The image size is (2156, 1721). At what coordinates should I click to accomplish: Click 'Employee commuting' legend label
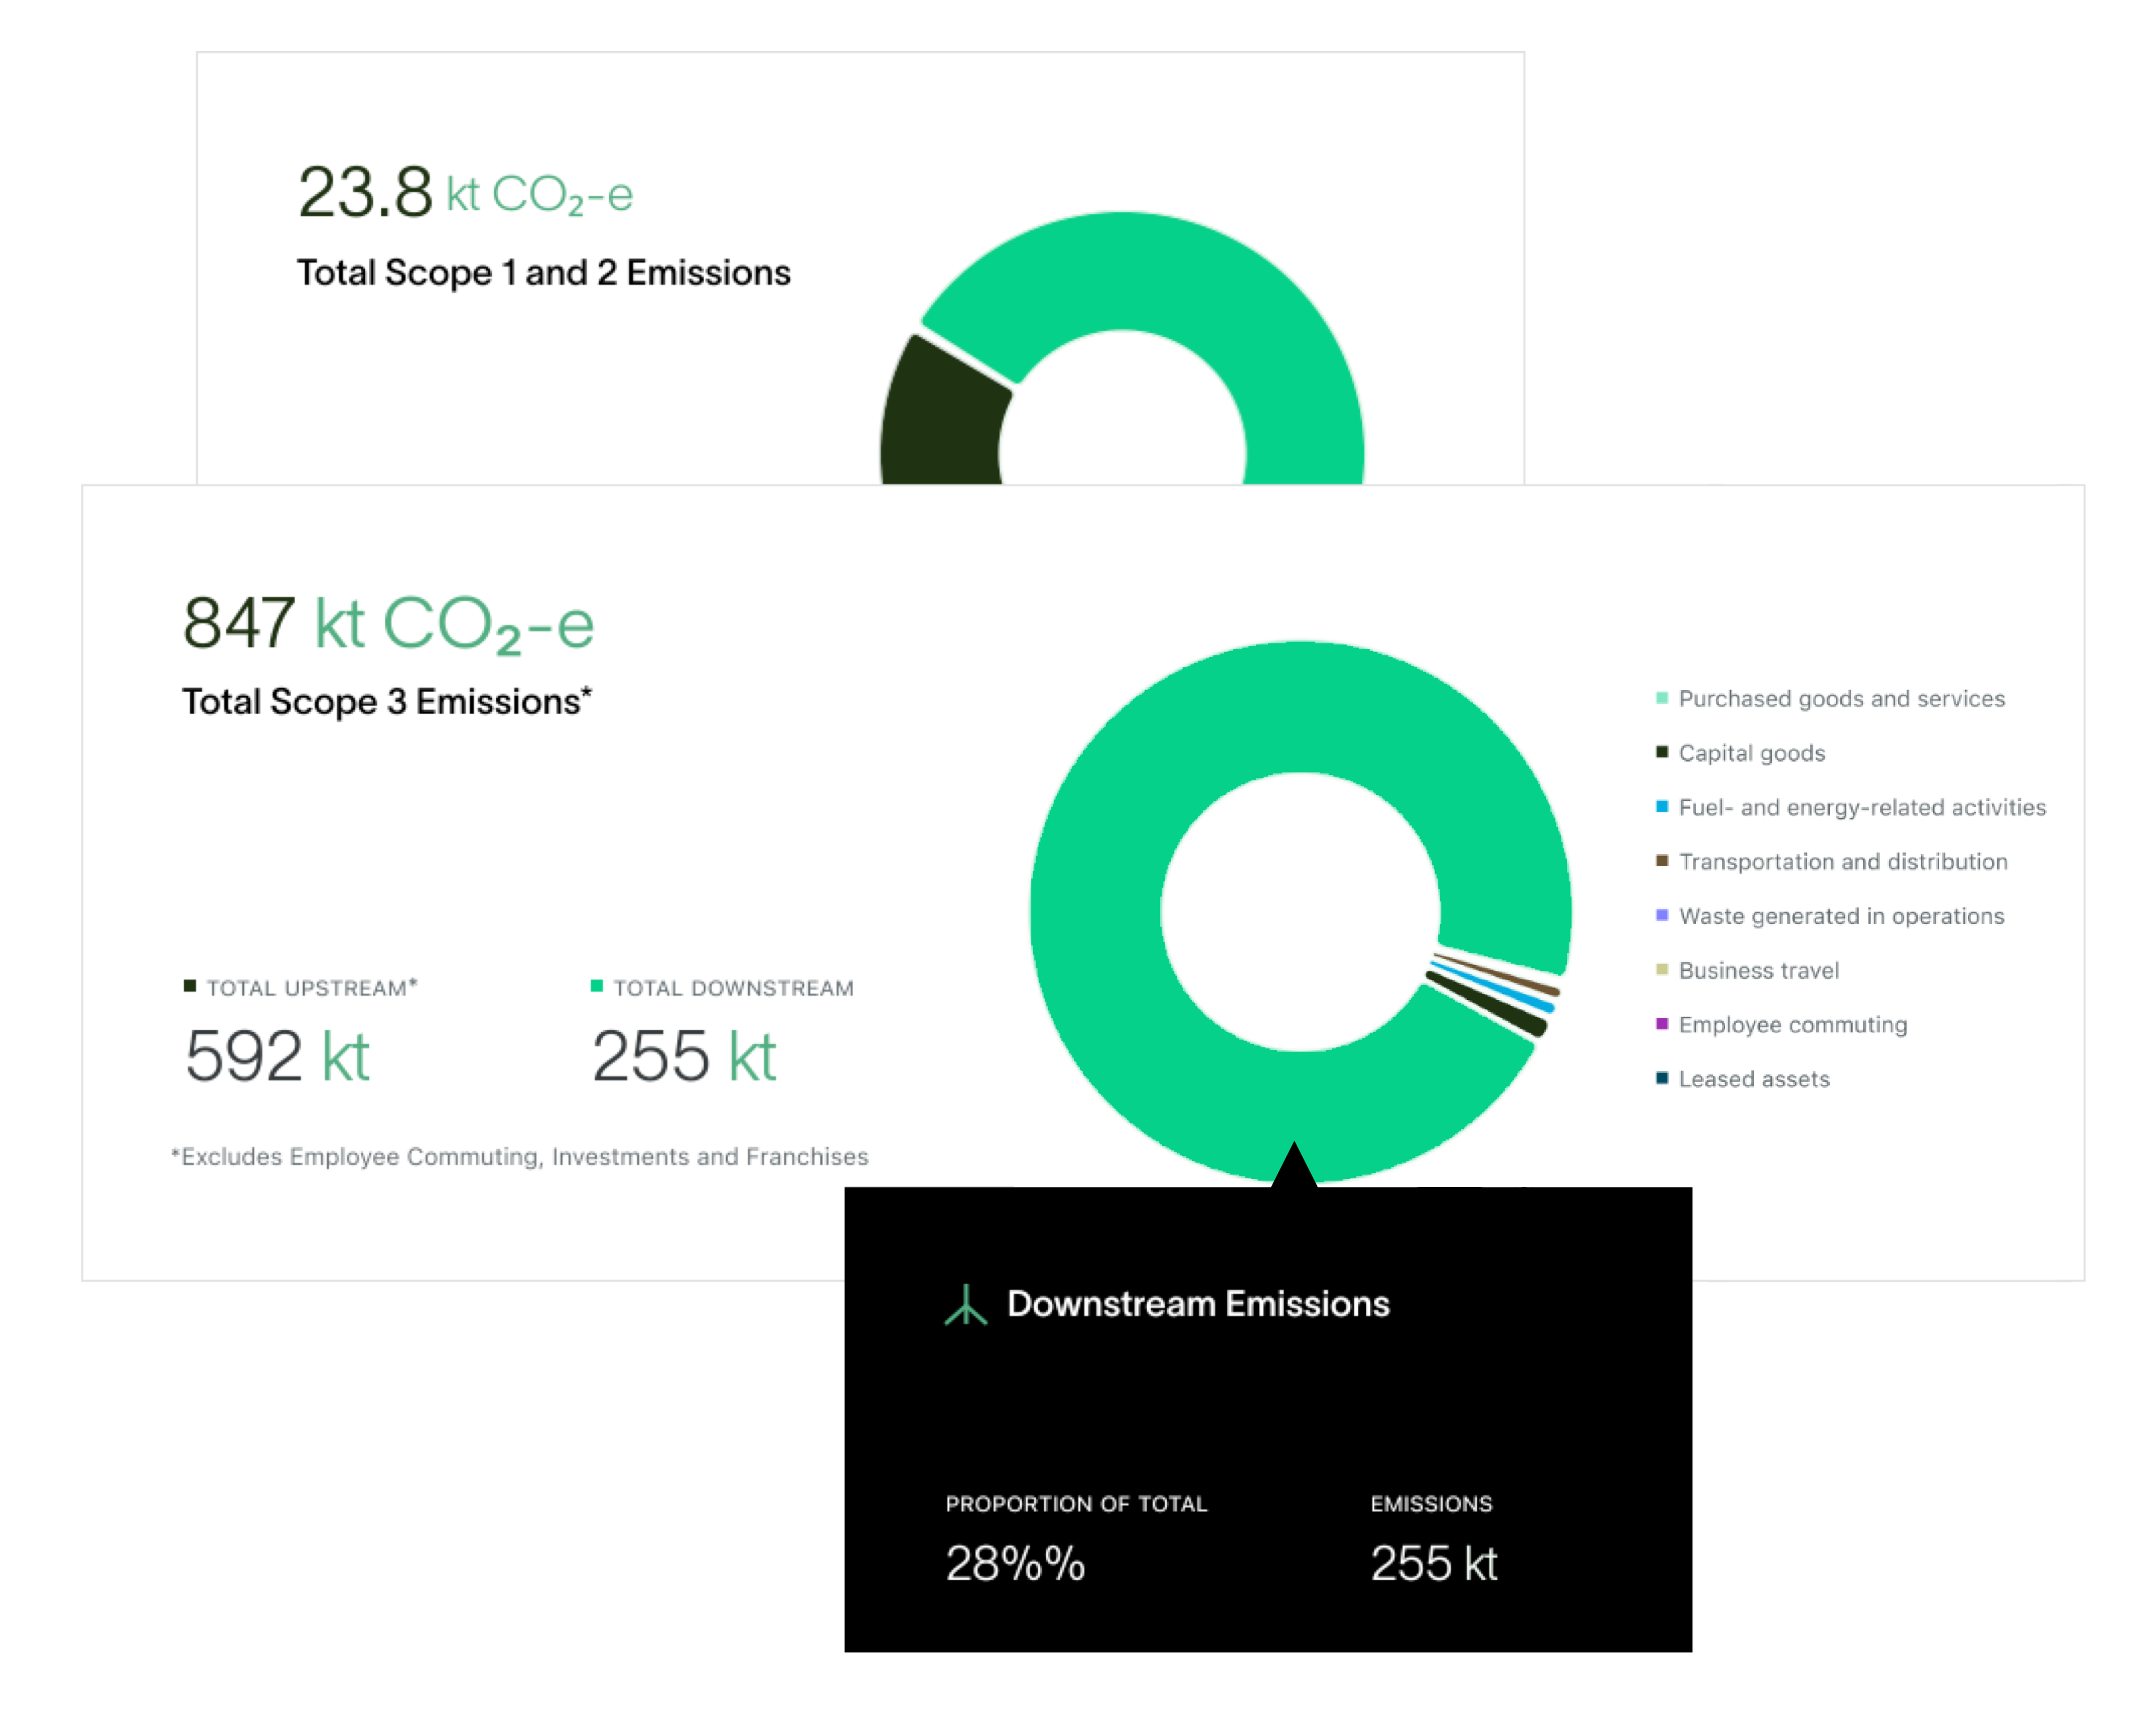(x=1792, y=1025)
